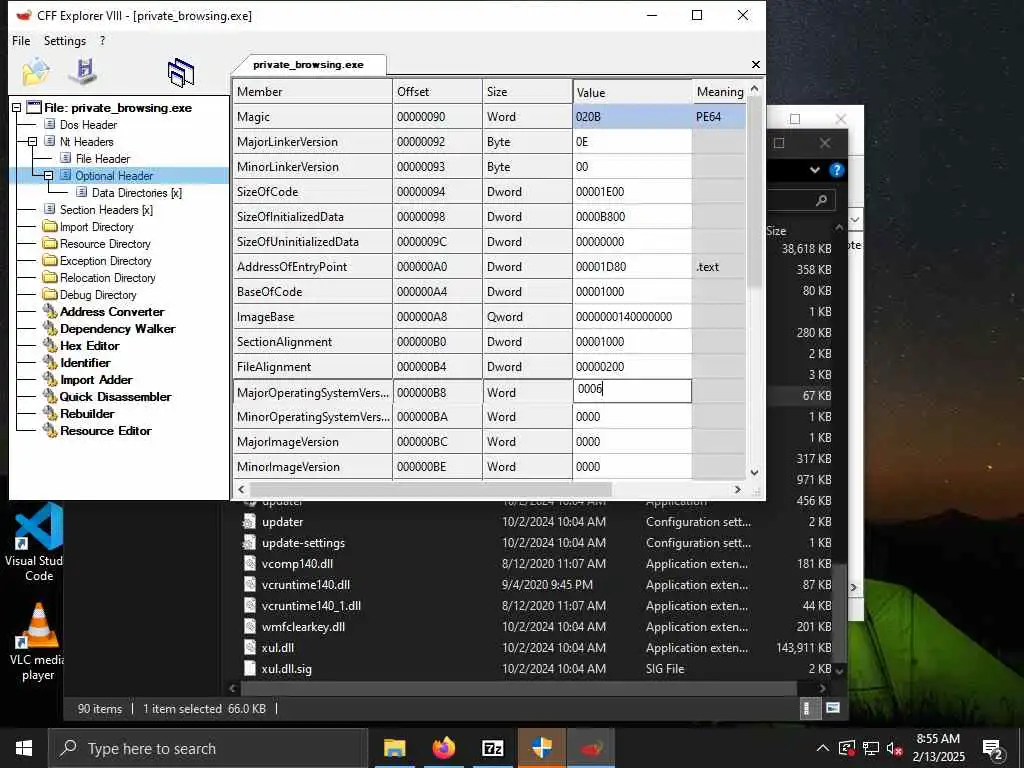Click the AddressOfEntryPoint value 00001D80

tap(632, 266)
